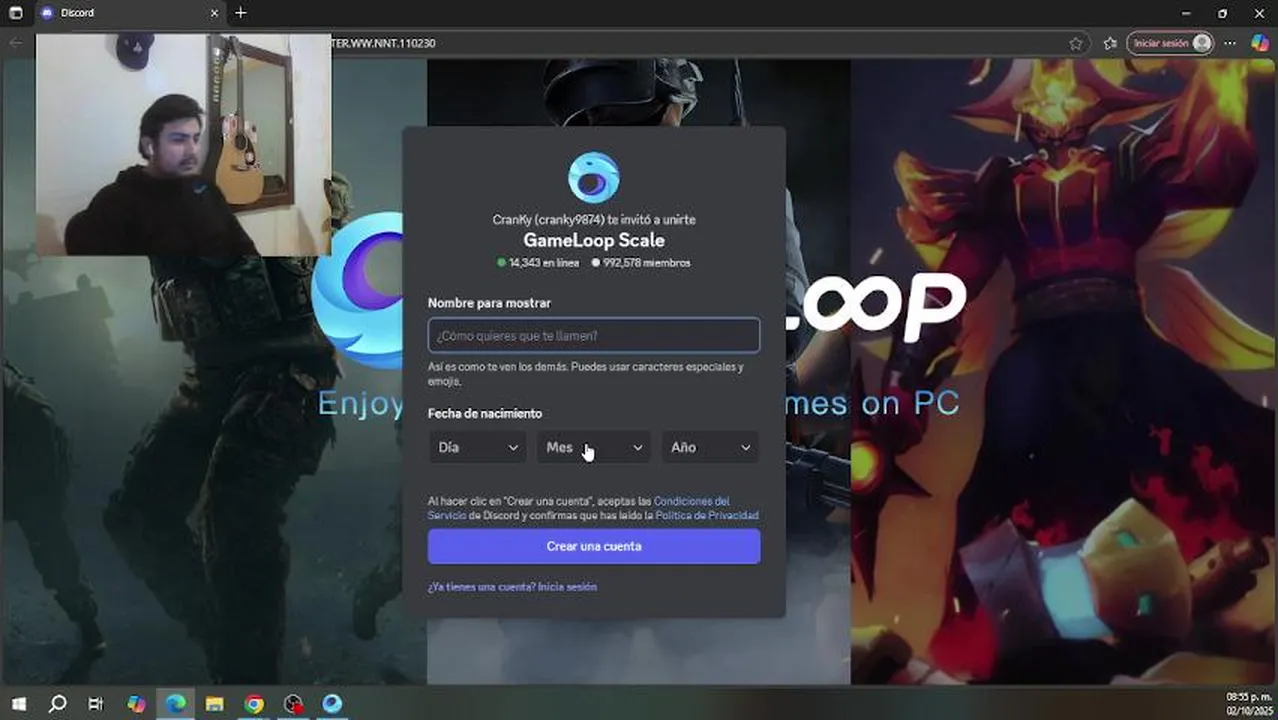Open Política de Privacidad link
Viewport: 1278px width, 720px height.
[x=706, y=515]
